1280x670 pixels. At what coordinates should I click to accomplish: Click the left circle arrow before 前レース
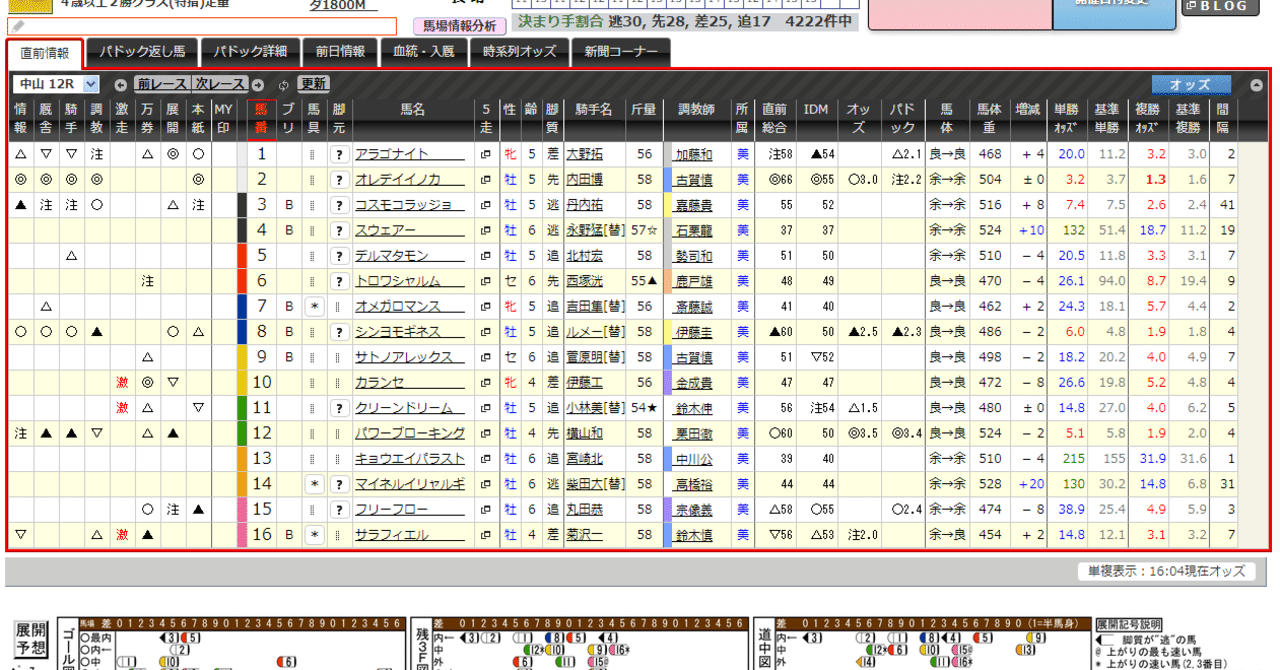point(122,85)
